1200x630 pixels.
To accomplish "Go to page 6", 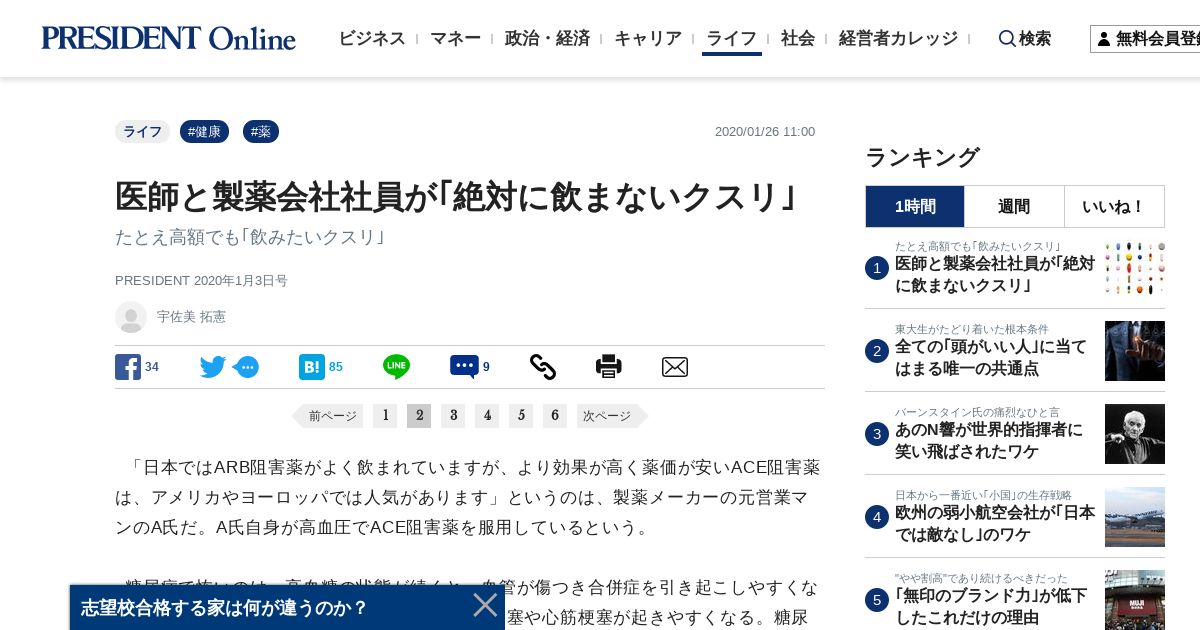I will click(x=555, y=416).
